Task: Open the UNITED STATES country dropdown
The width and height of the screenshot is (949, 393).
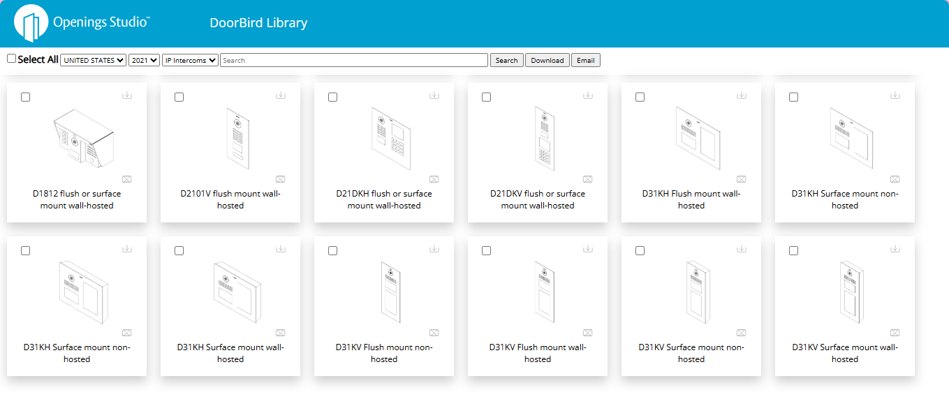Action: 93,61
